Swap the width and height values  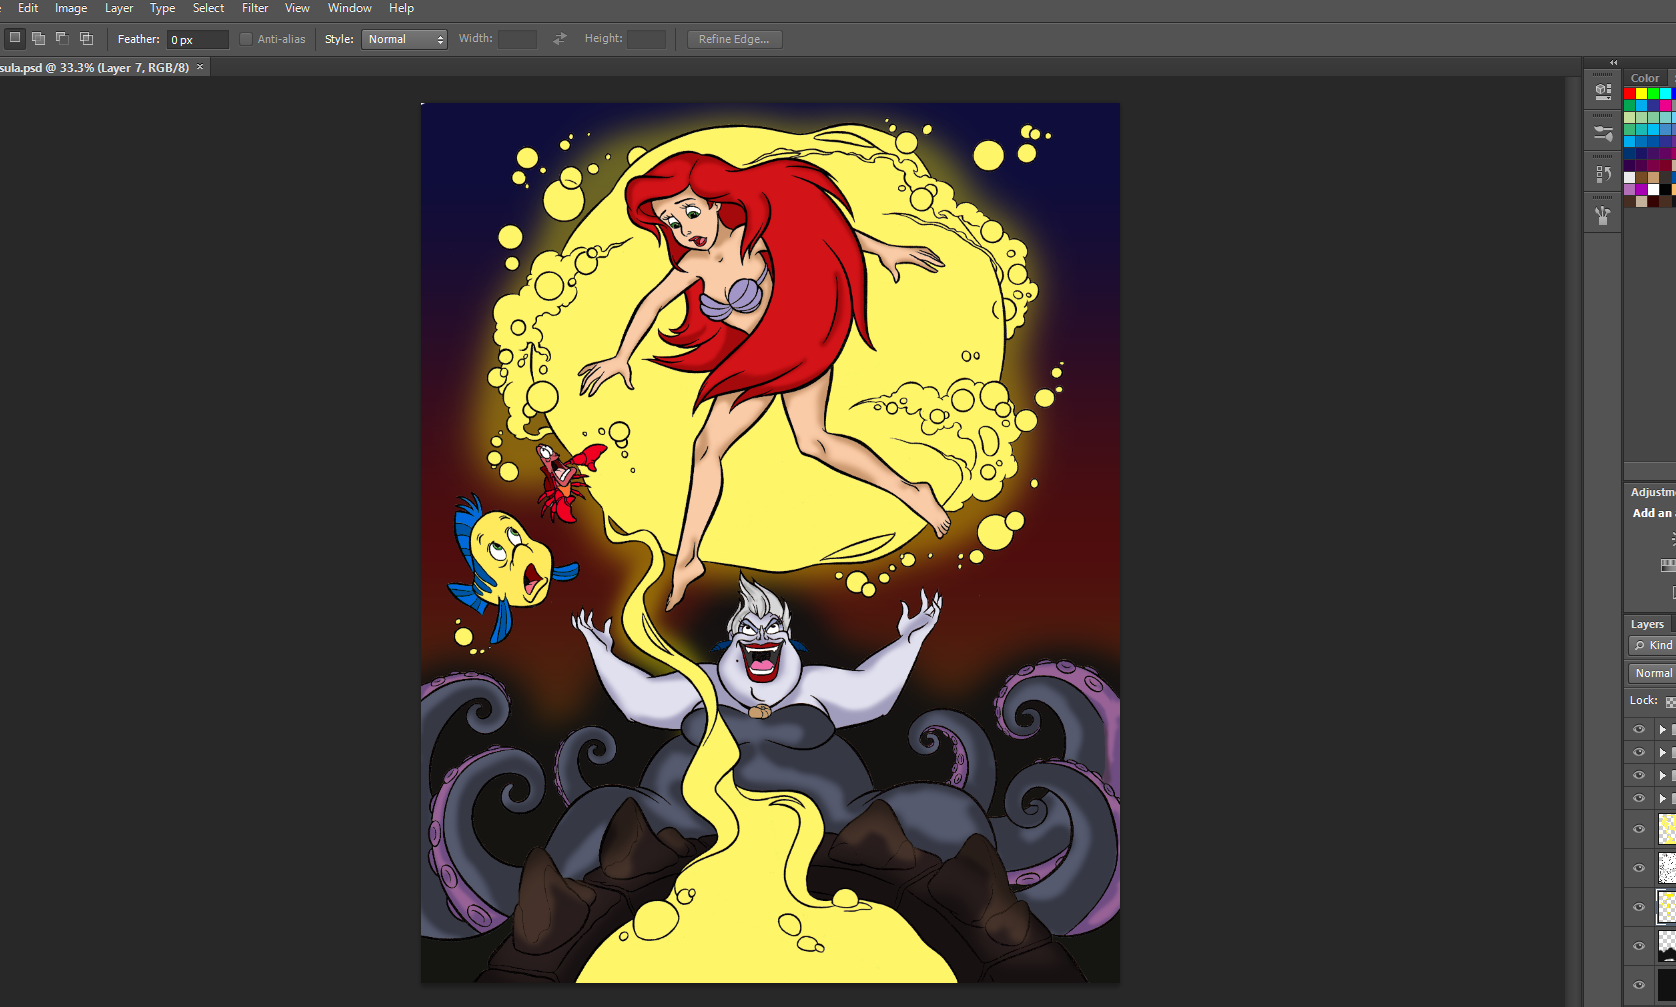point(560,39)
